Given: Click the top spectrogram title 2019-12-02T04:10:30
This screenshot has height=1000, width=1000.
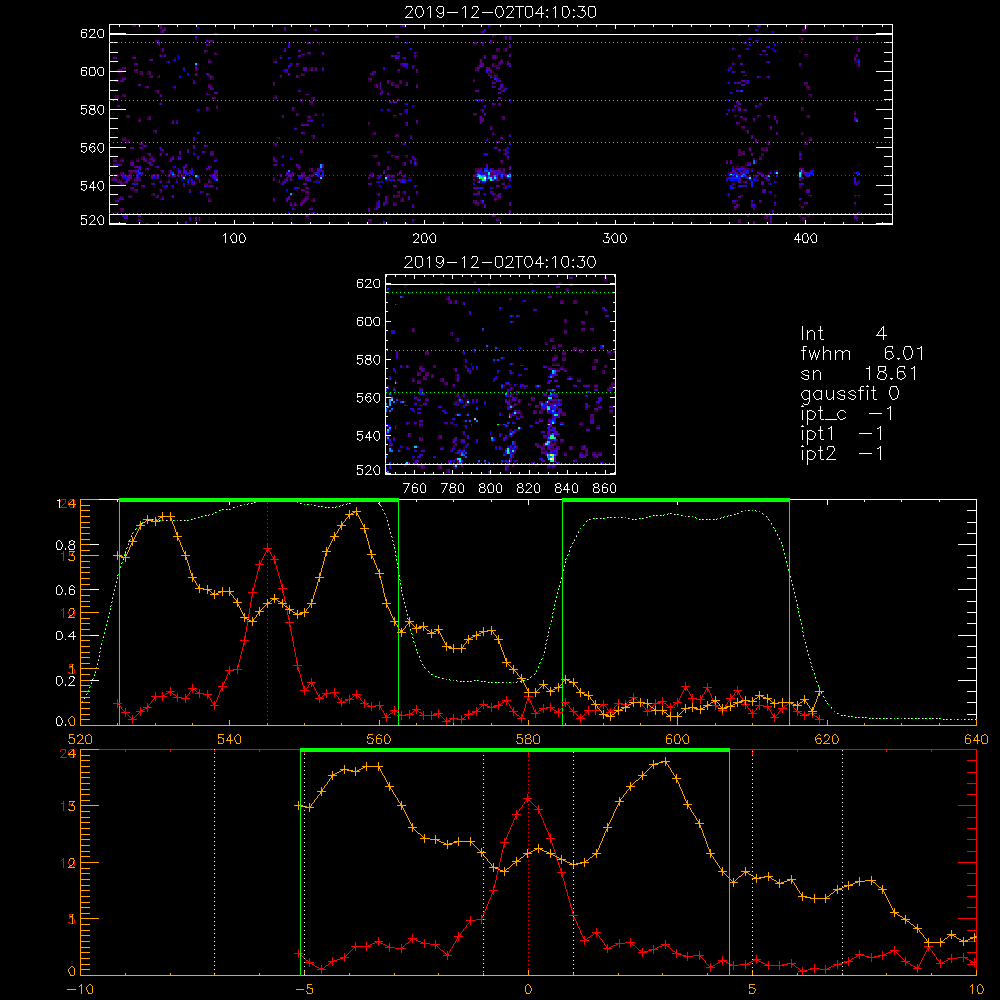Looking at the screenshot, I should click(x=501, y=12).
